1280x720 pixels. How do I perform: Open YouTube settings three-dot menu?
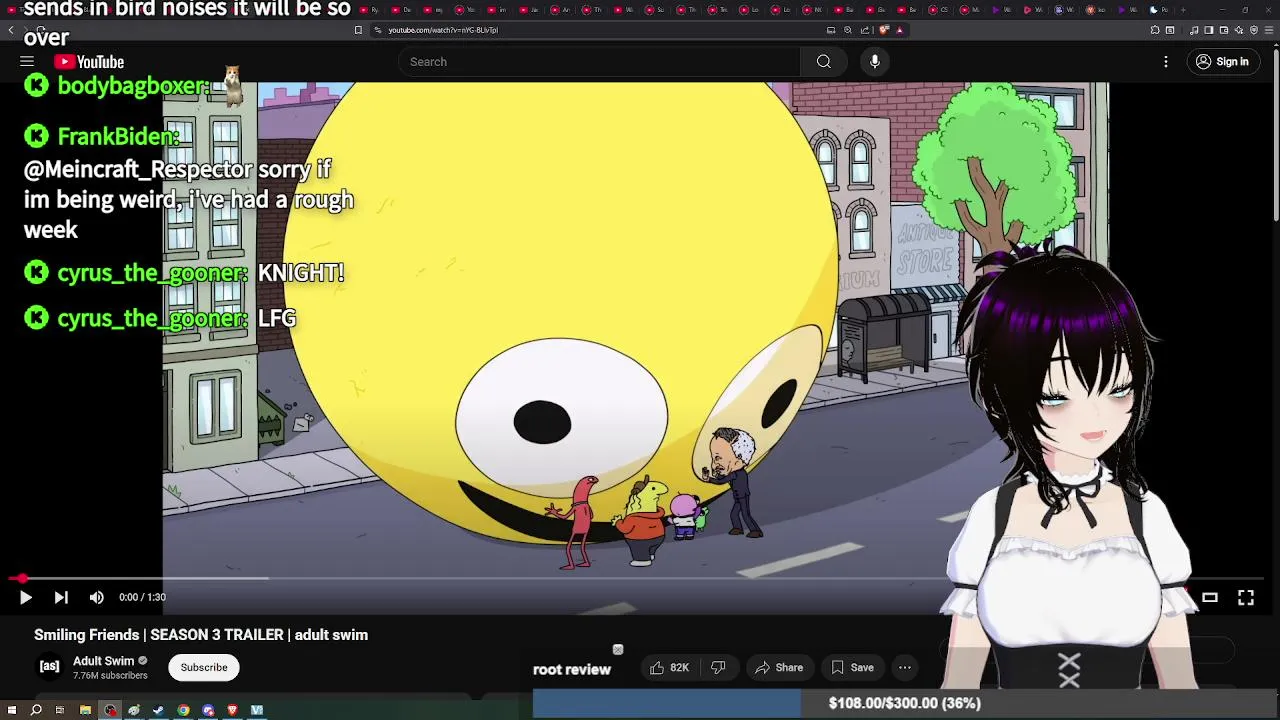1166,62
